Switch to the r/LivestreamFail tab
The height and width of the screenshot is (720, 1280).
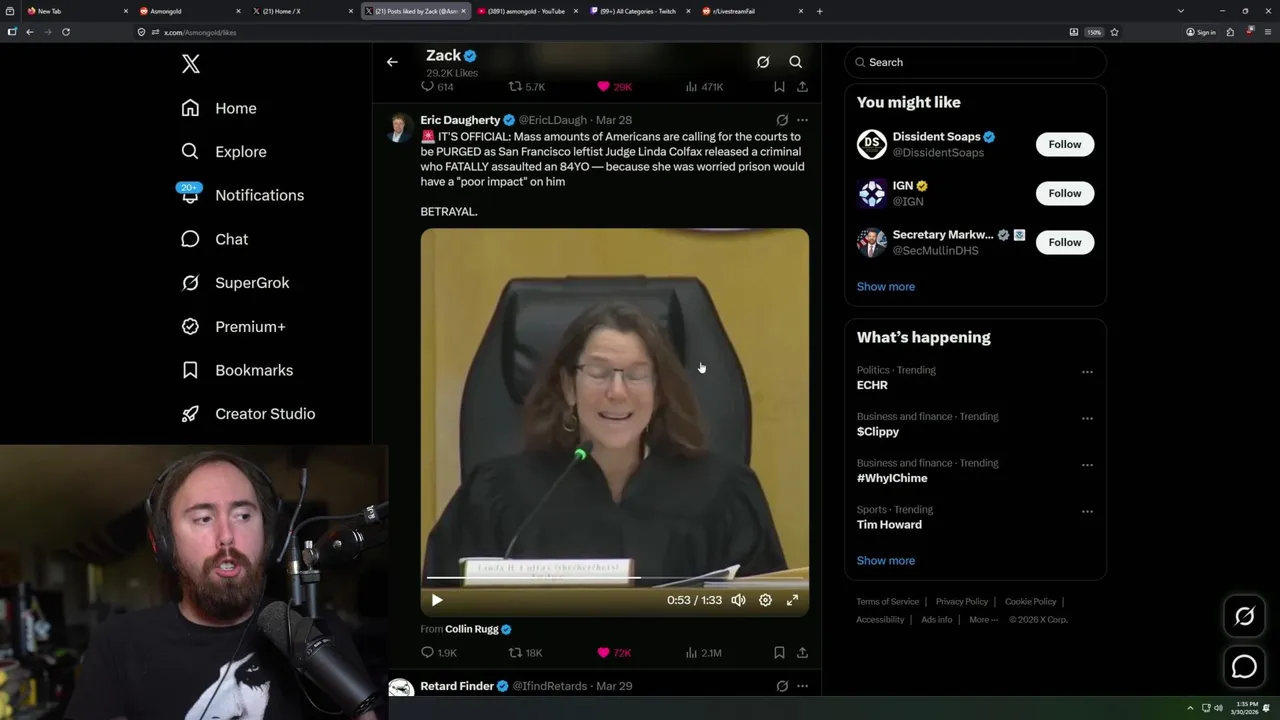click(753, 11)
